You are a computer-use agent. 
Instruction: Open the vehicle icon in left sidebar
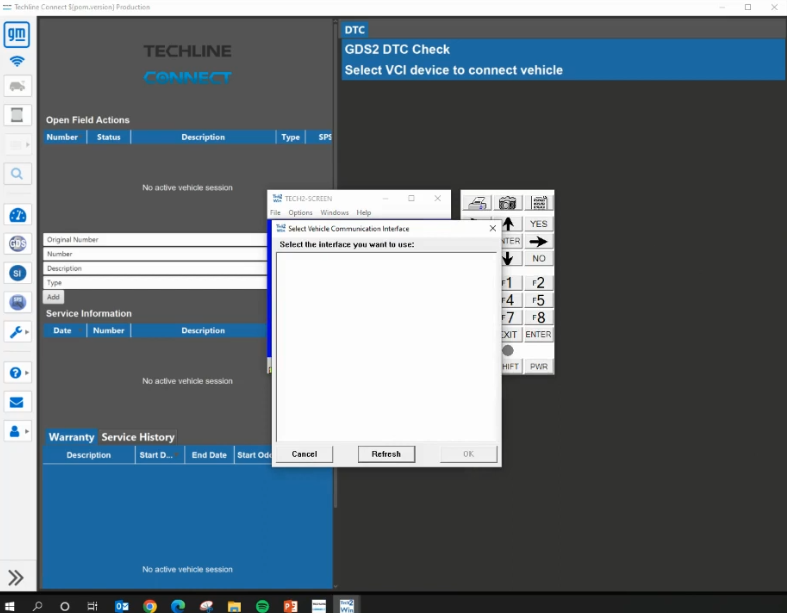point(17,86)
